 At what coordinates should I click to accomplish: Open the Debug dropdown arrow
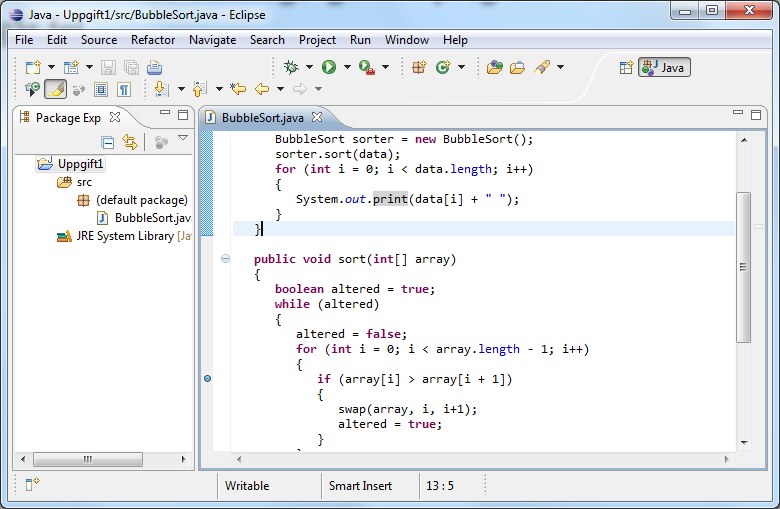tap(309, 67)
